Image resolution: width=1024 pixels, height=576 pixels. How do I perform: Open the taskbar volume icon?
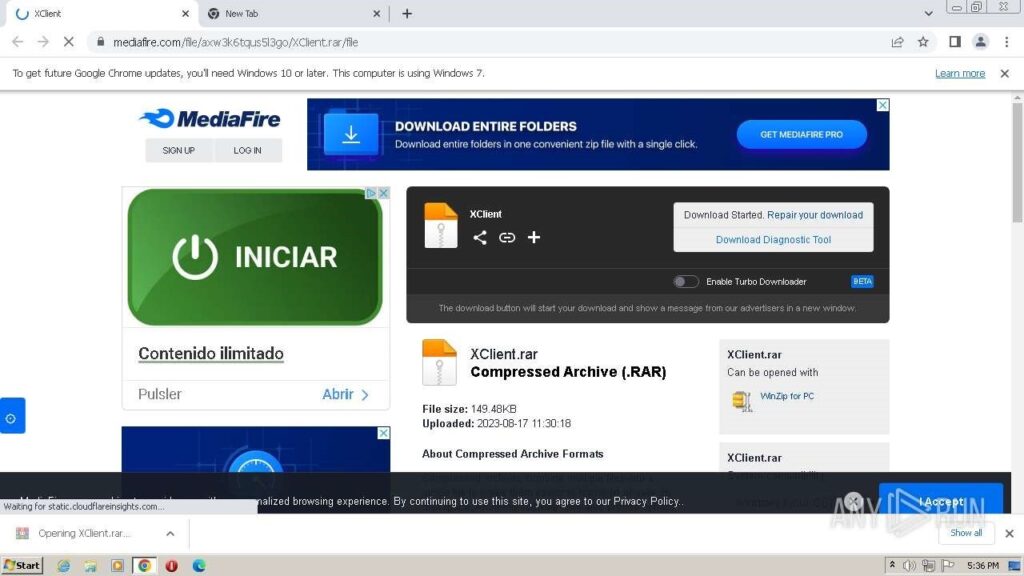click(x=909, y=565)
